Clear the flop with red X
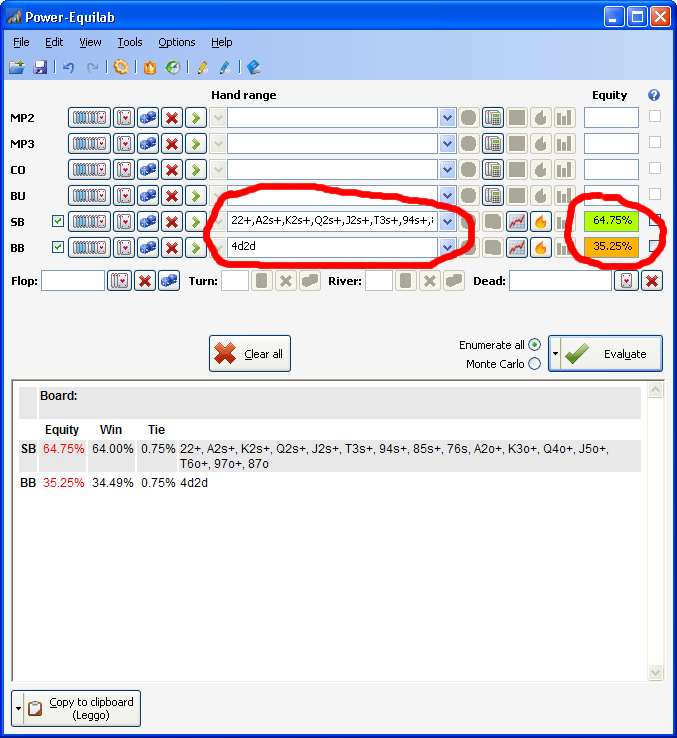This screenshot has height=738, width=677. pyautogui.click(x=145, y=281)
